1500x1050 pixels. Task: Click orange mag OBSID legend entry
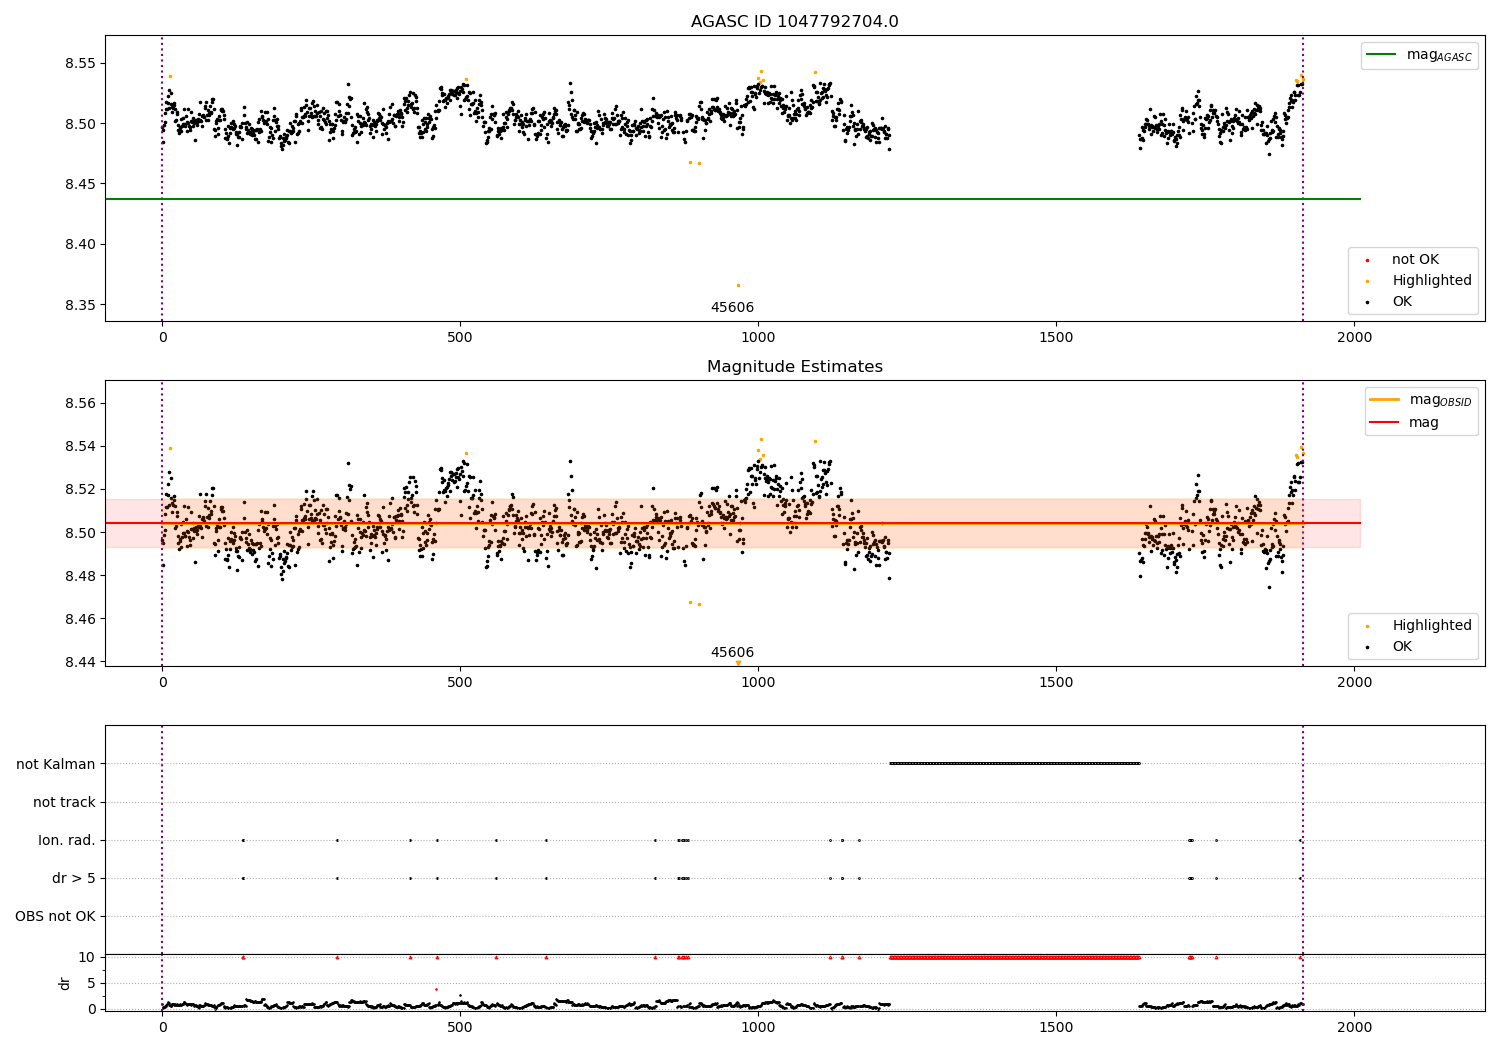[1421, 400]
